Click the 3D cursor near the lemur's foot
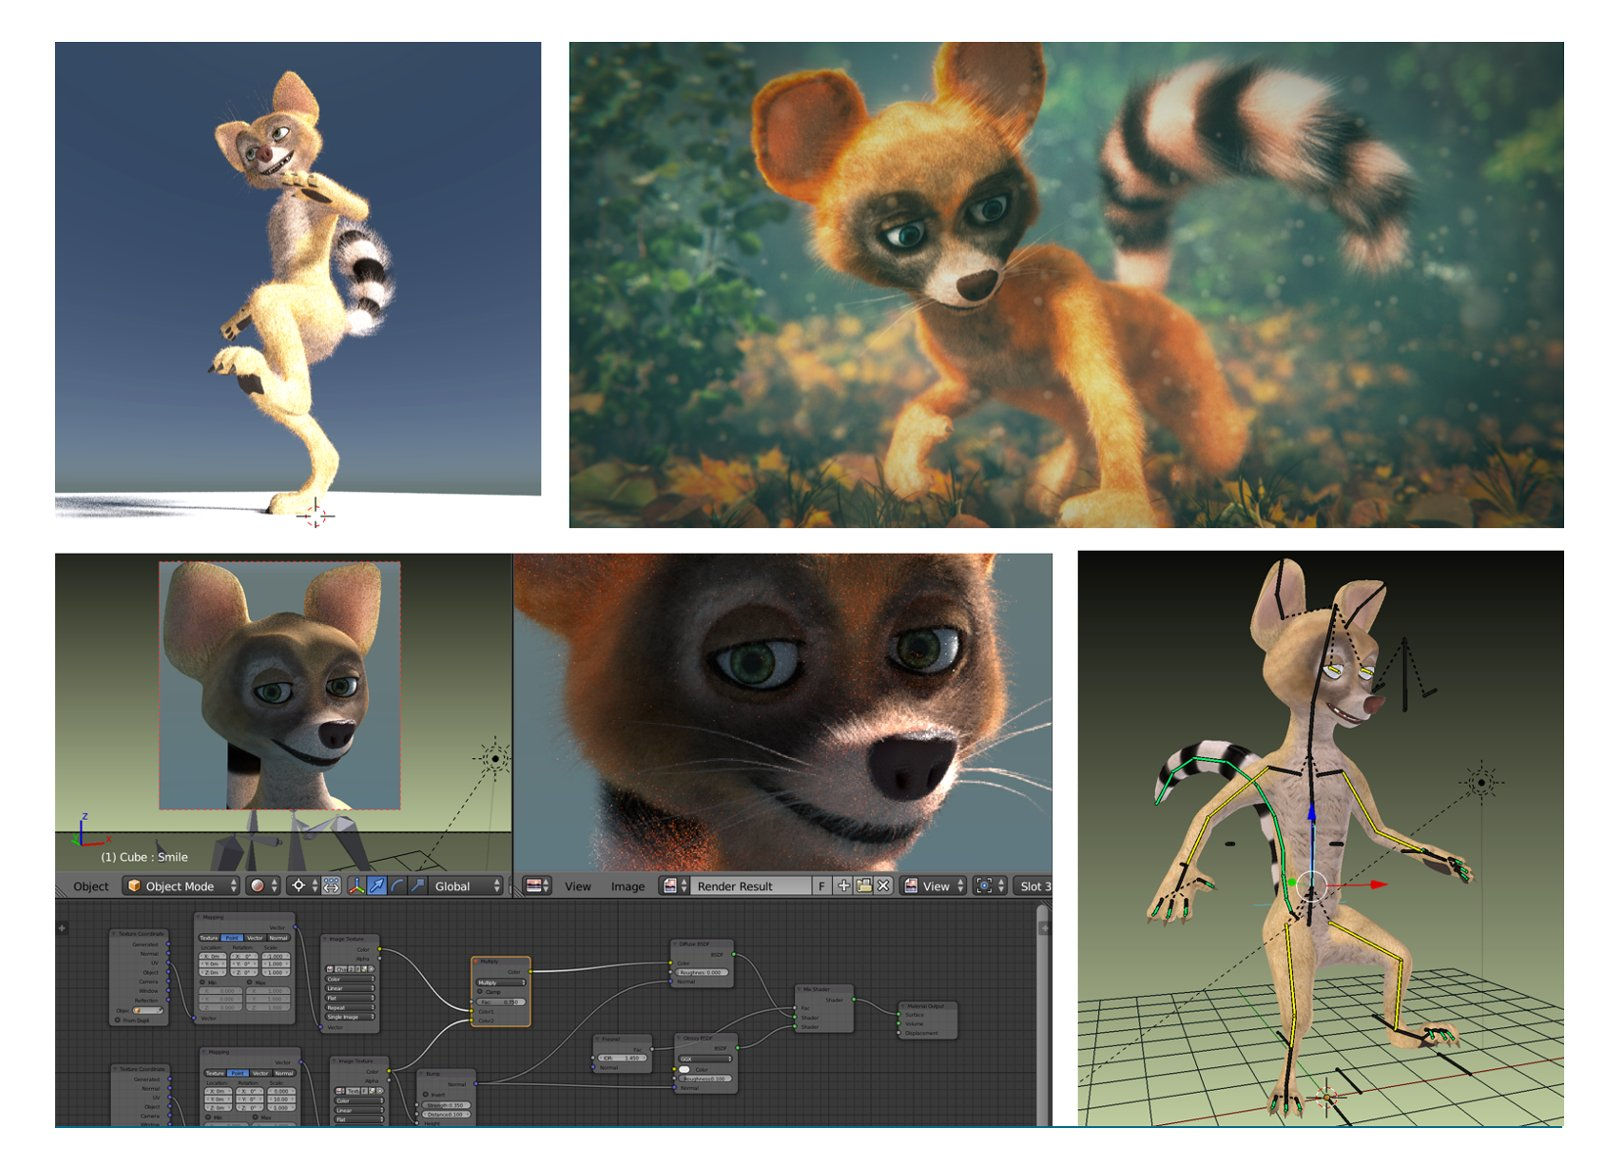1622x1168 pixels. coord(315,514)
